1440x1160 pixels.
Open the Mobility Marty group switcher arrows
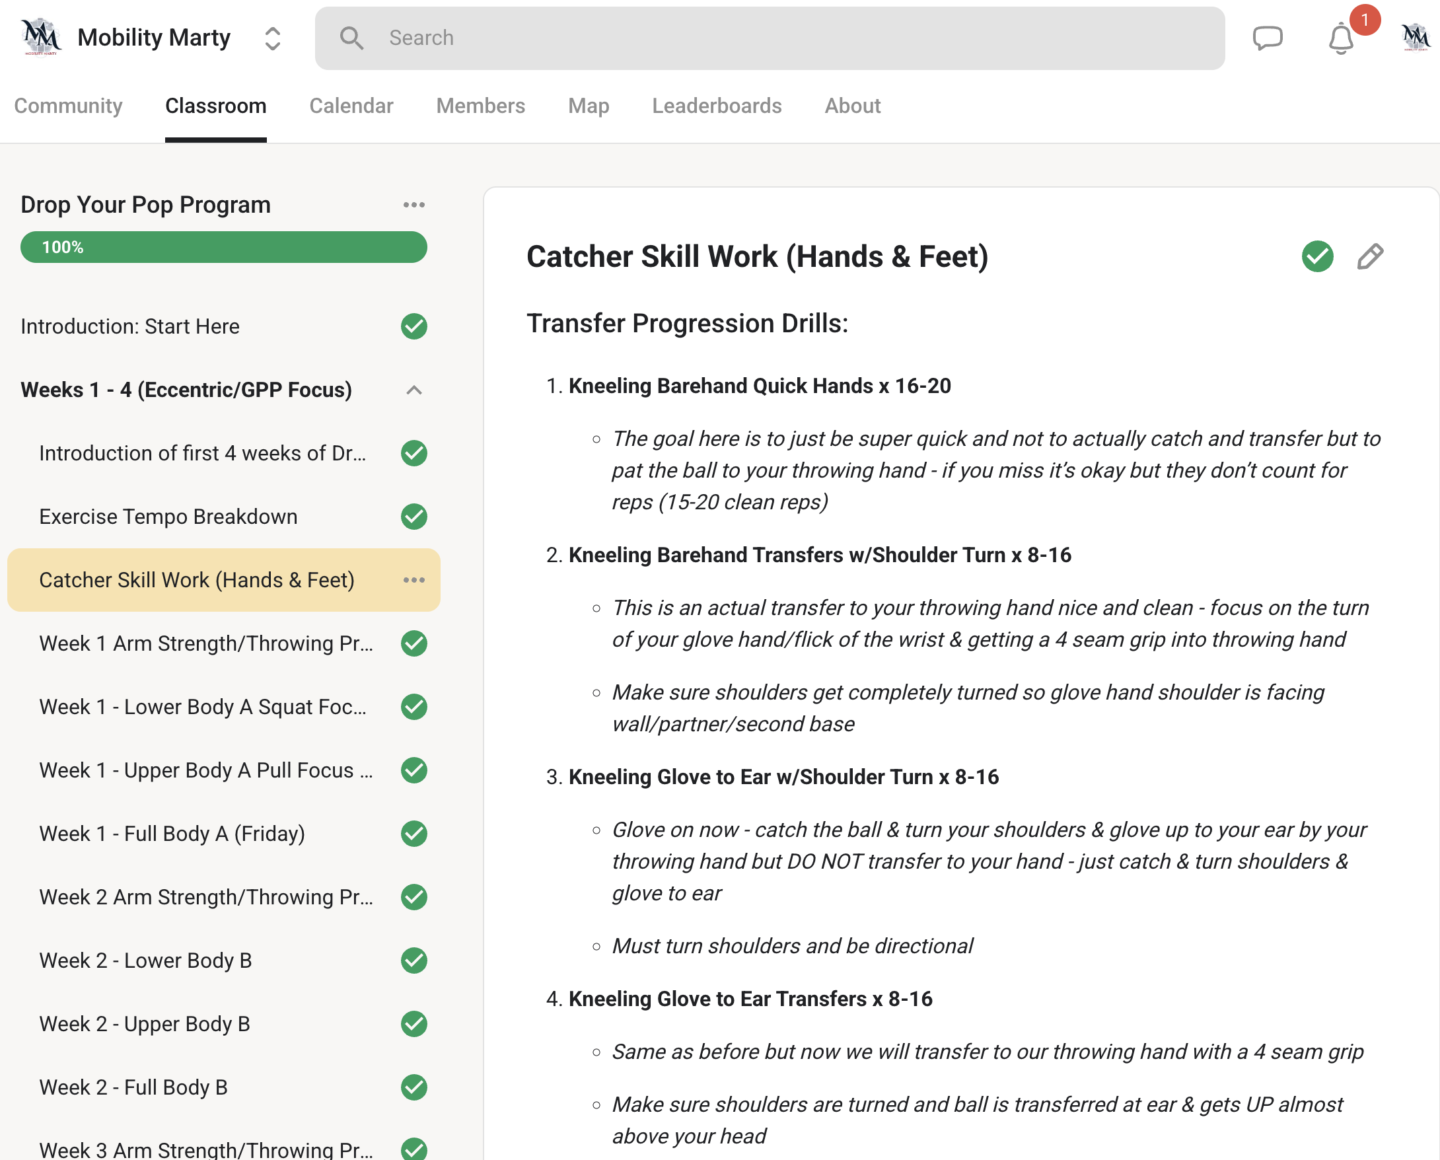point(272,38)
